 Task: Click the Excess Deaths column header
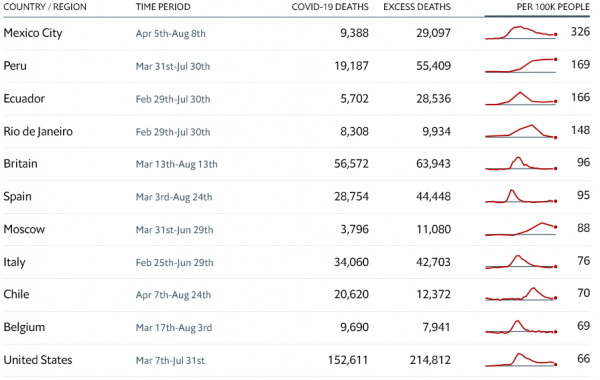click(417, 7)
